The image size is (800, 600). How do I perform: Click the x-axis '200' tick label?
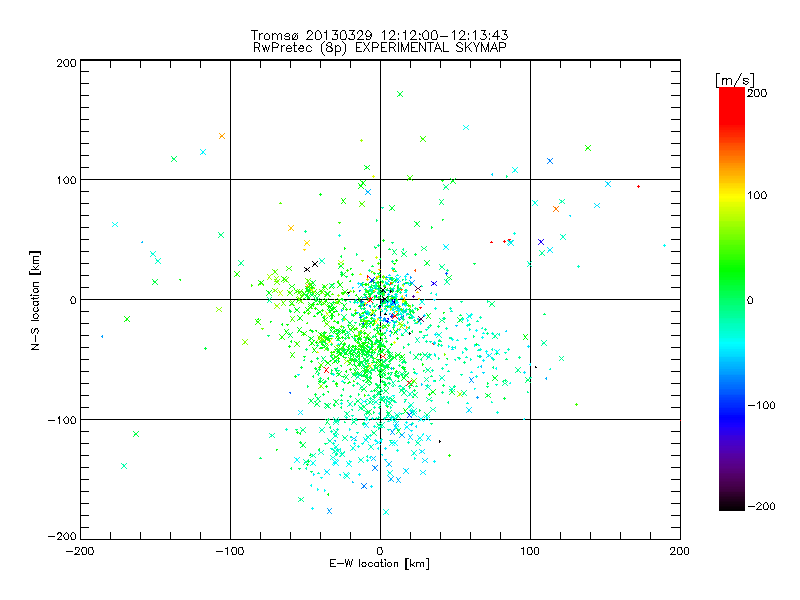(x=680, y=551)
